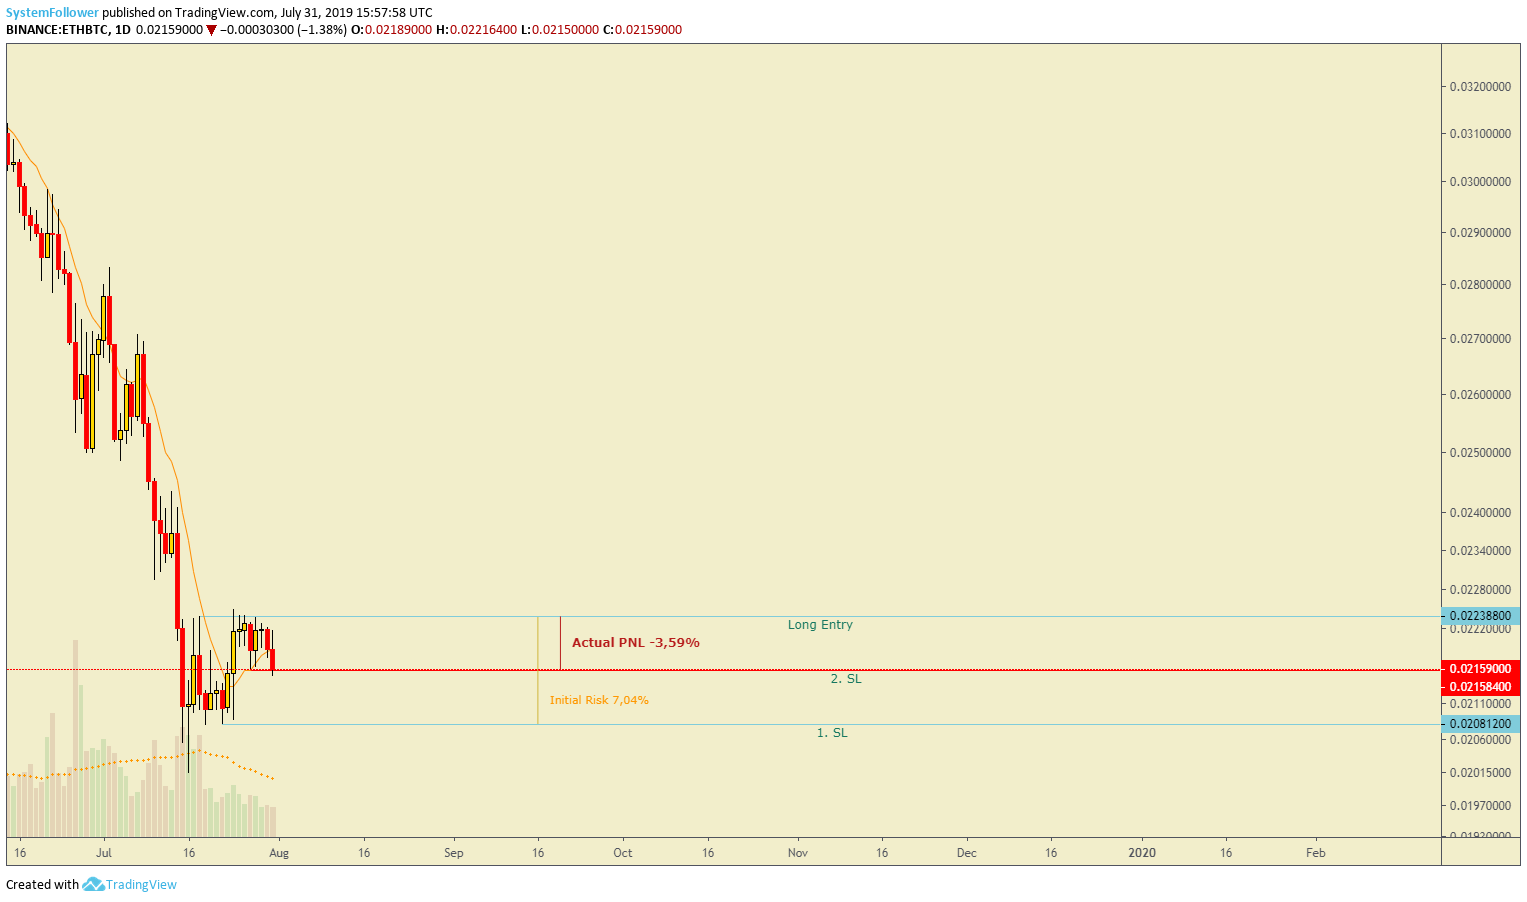Click the Oct label on time axis

pyautogui.click(x=623, y=853)
